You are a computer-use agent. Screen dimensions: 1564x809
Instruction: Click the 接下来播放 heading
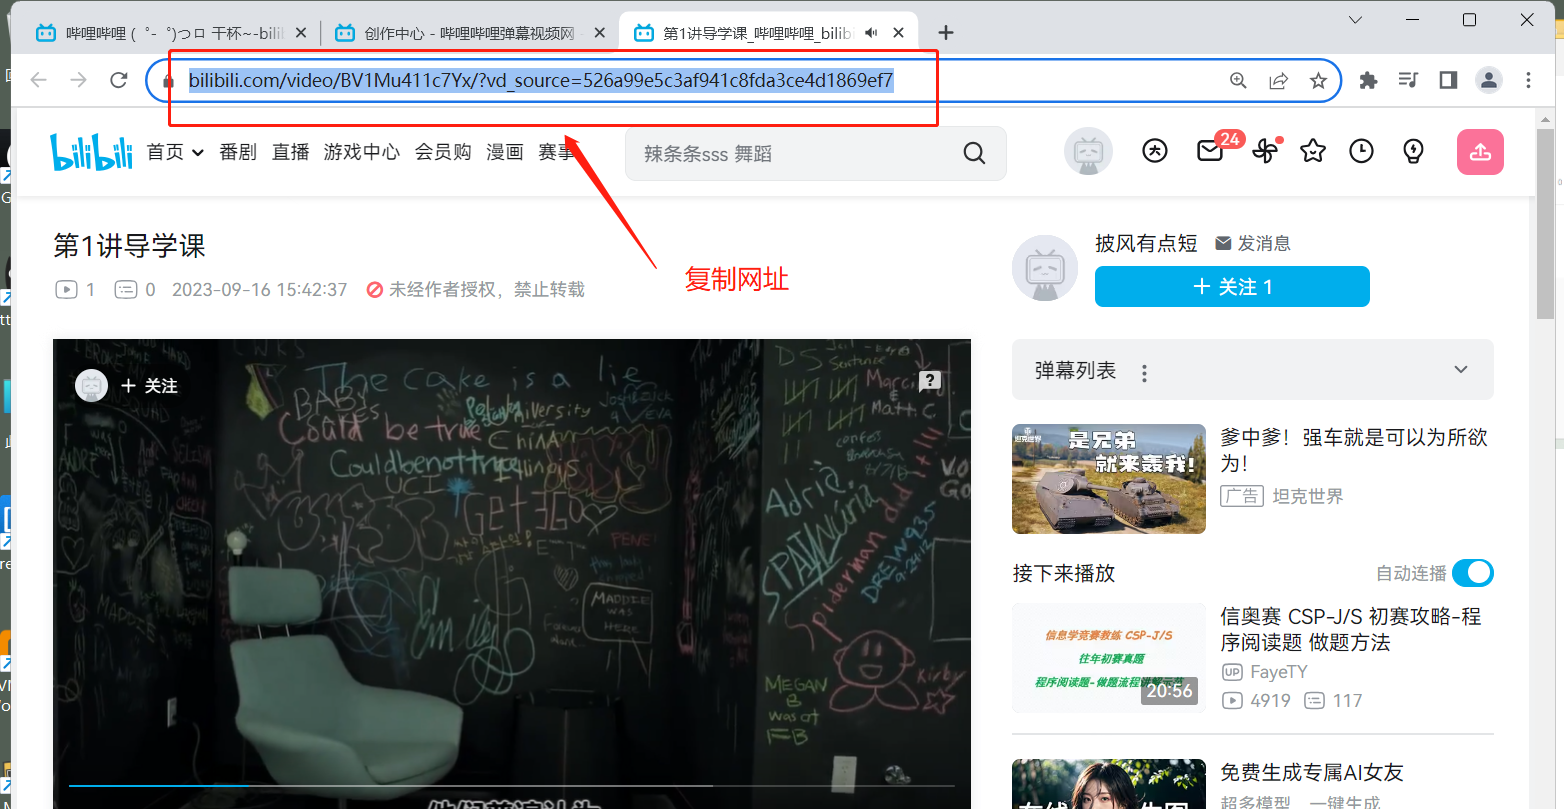tap(1063, 573)
